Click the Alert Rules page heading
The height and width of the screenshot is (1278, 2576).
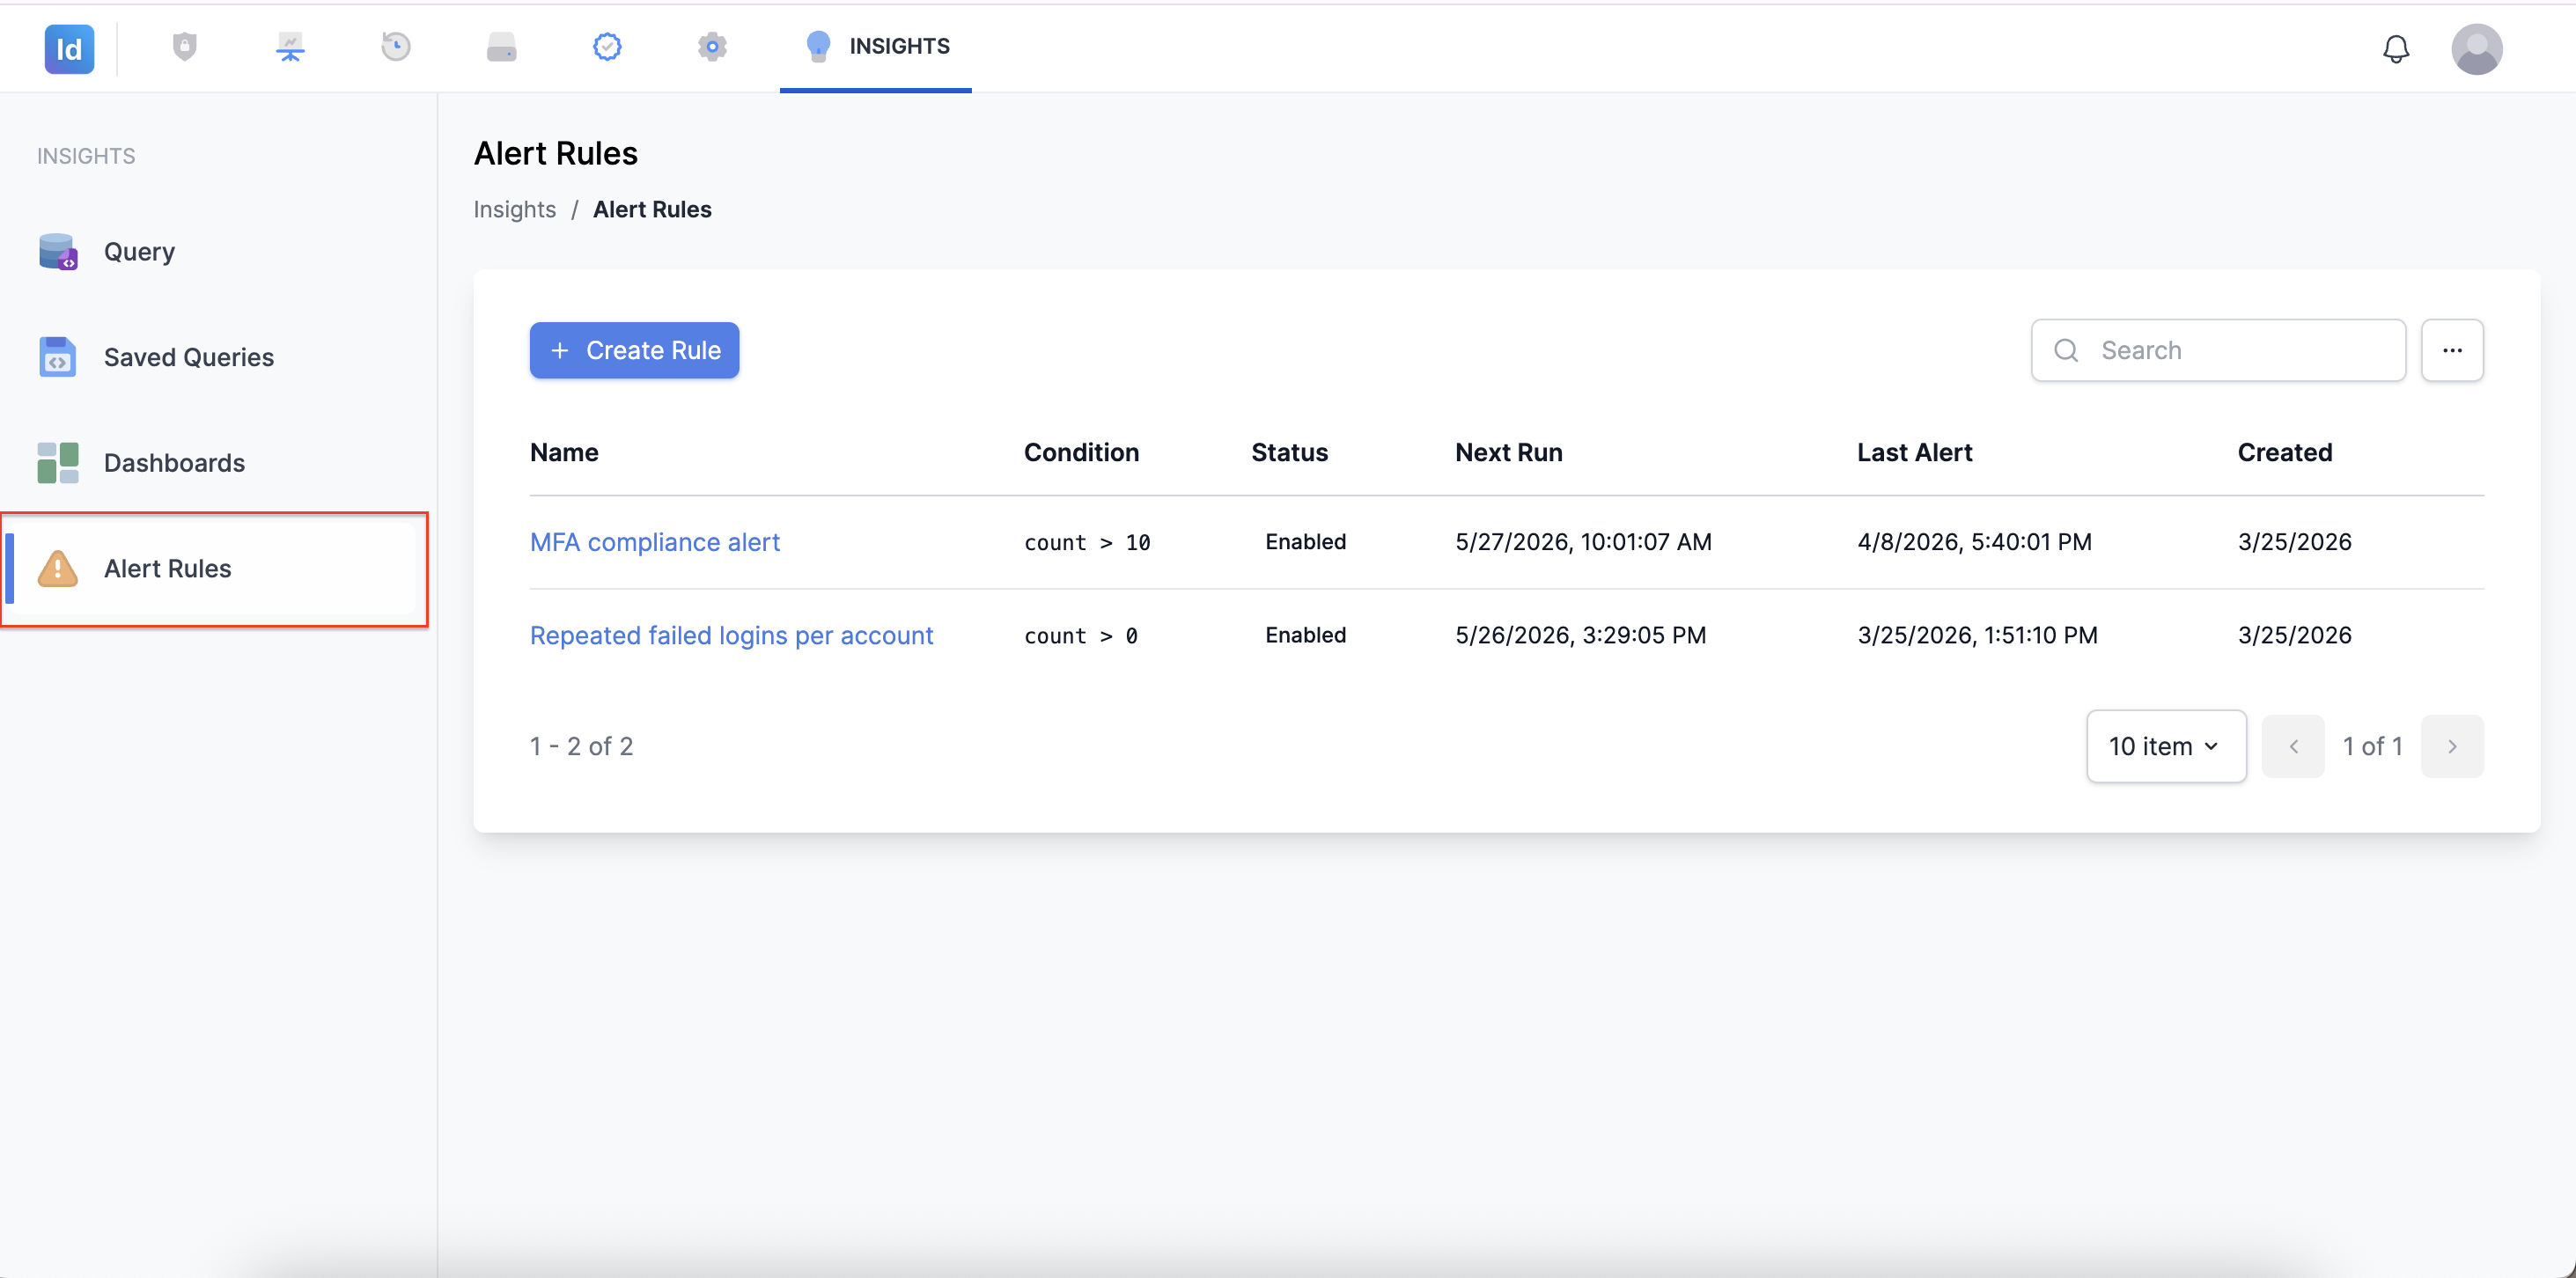click(556, 153)
